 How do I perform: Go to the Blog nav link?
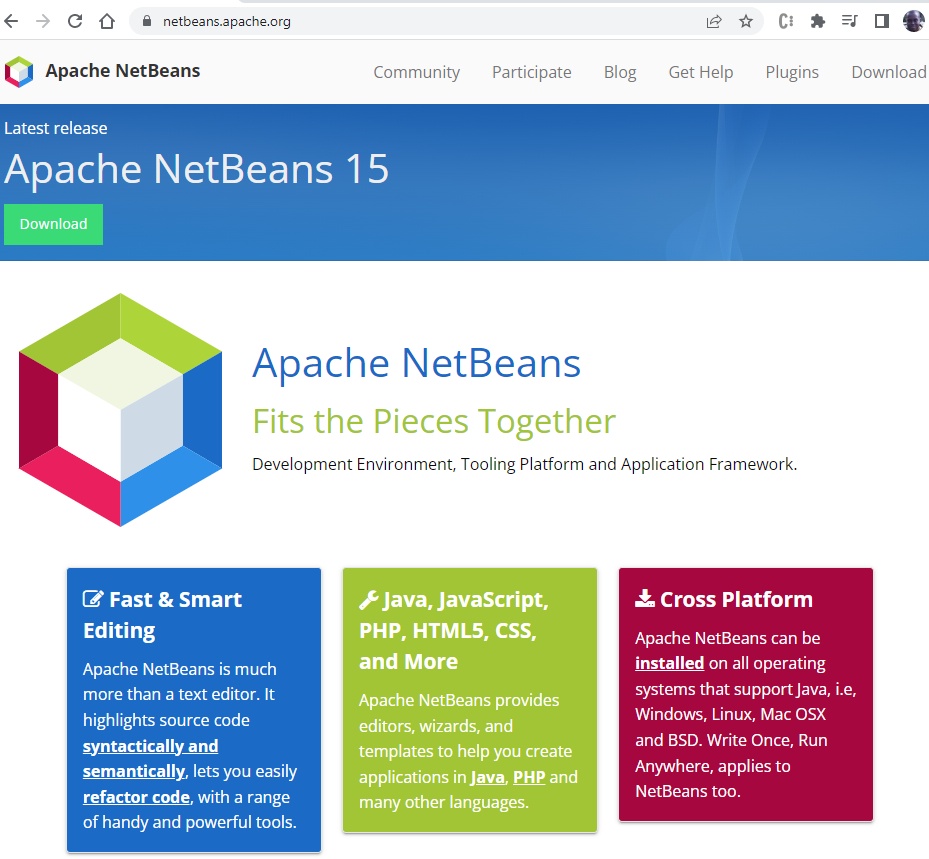(x=620, y=72)
